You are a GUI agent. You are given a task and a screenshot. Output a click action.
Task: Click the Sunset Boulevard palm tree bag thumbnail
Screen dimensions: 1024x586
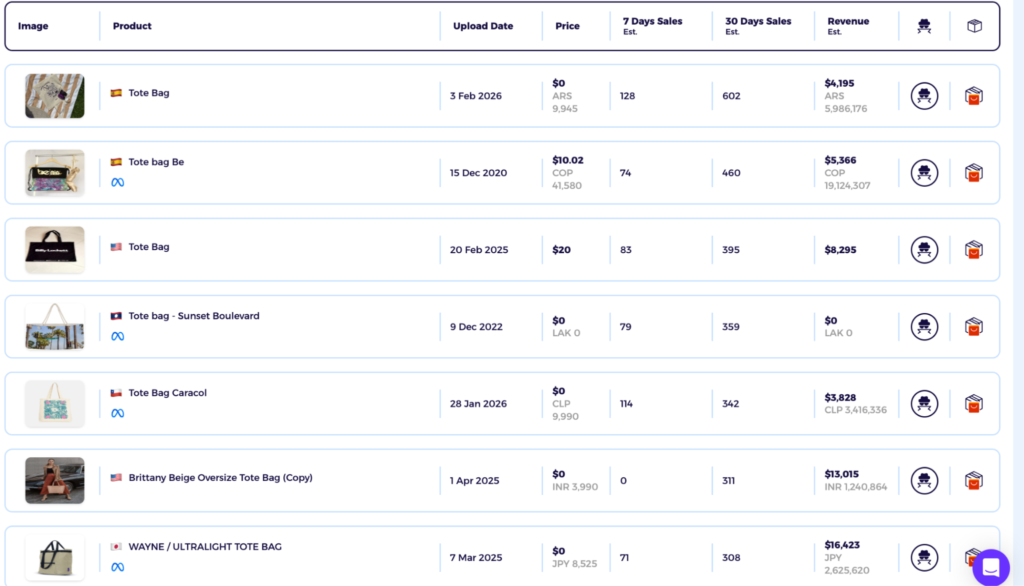(x=55, y=327)
